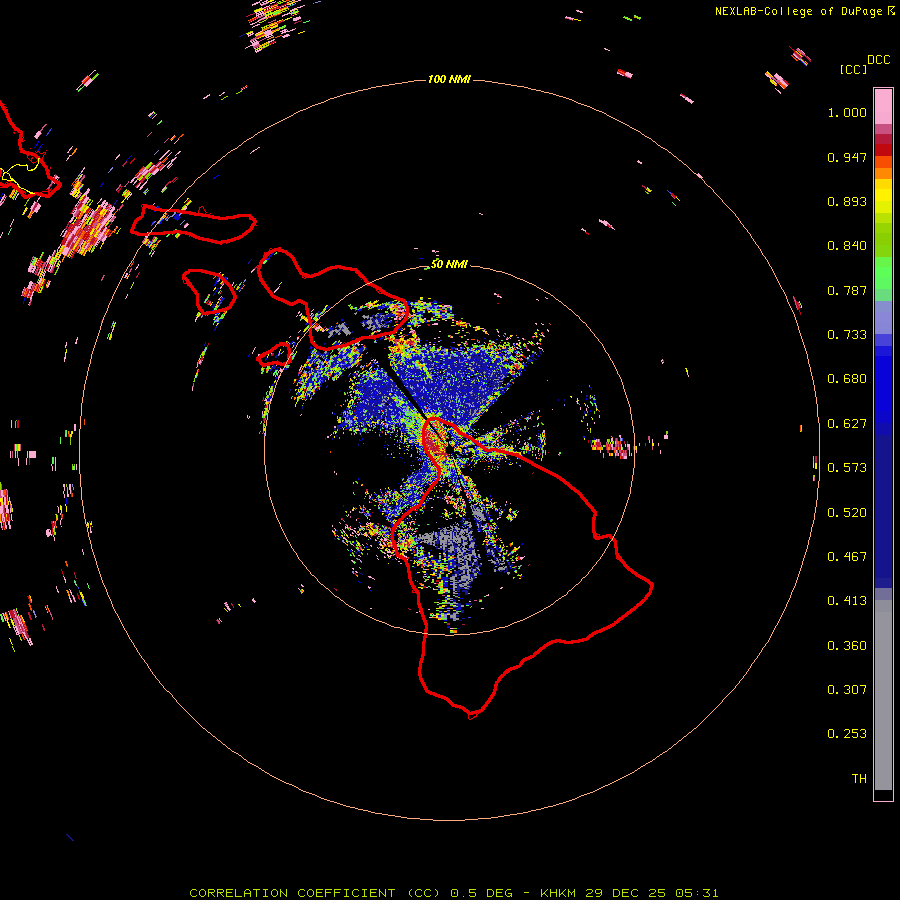
Task: Click the TH threshold label
Action: pyautogui.click(x=859, y=779)
